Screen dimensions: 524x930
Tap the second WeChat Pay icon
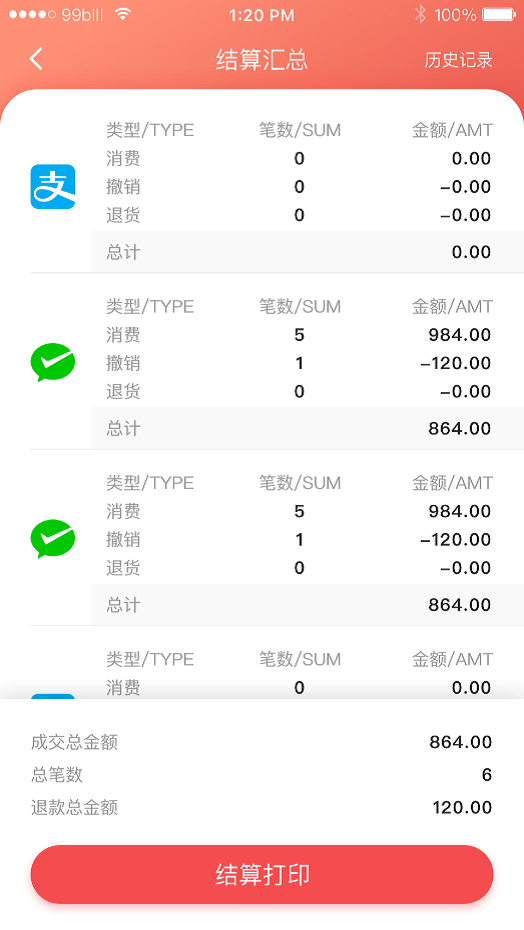53,539
